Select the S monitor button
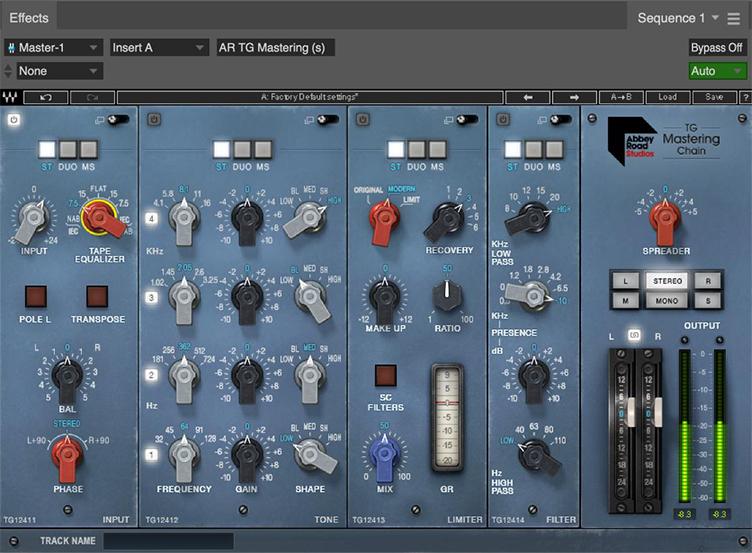 (x=708, y=301)
